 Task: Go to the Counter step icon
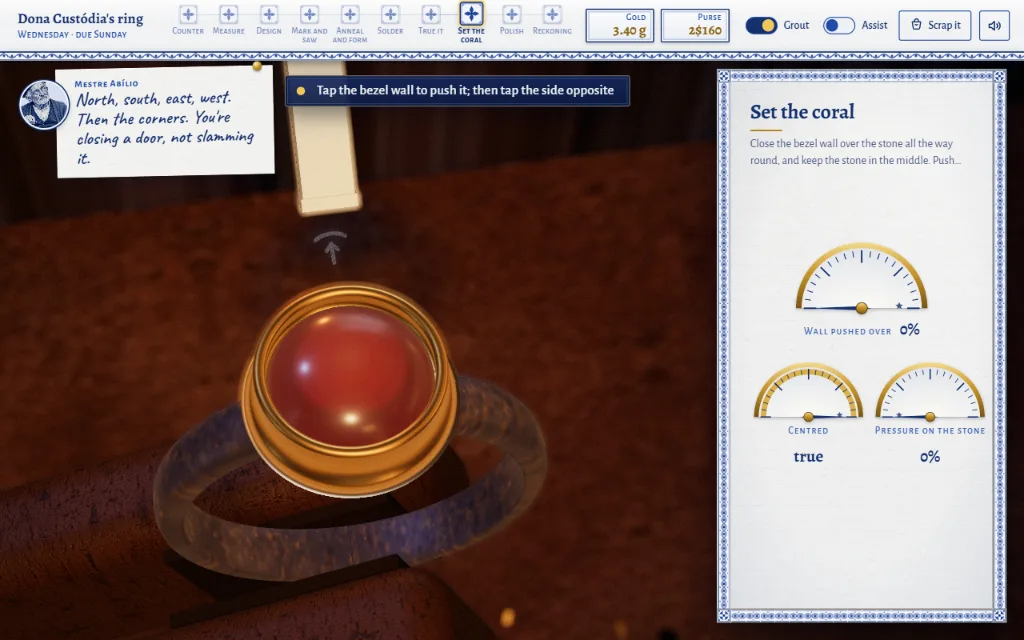coord(188,14)
